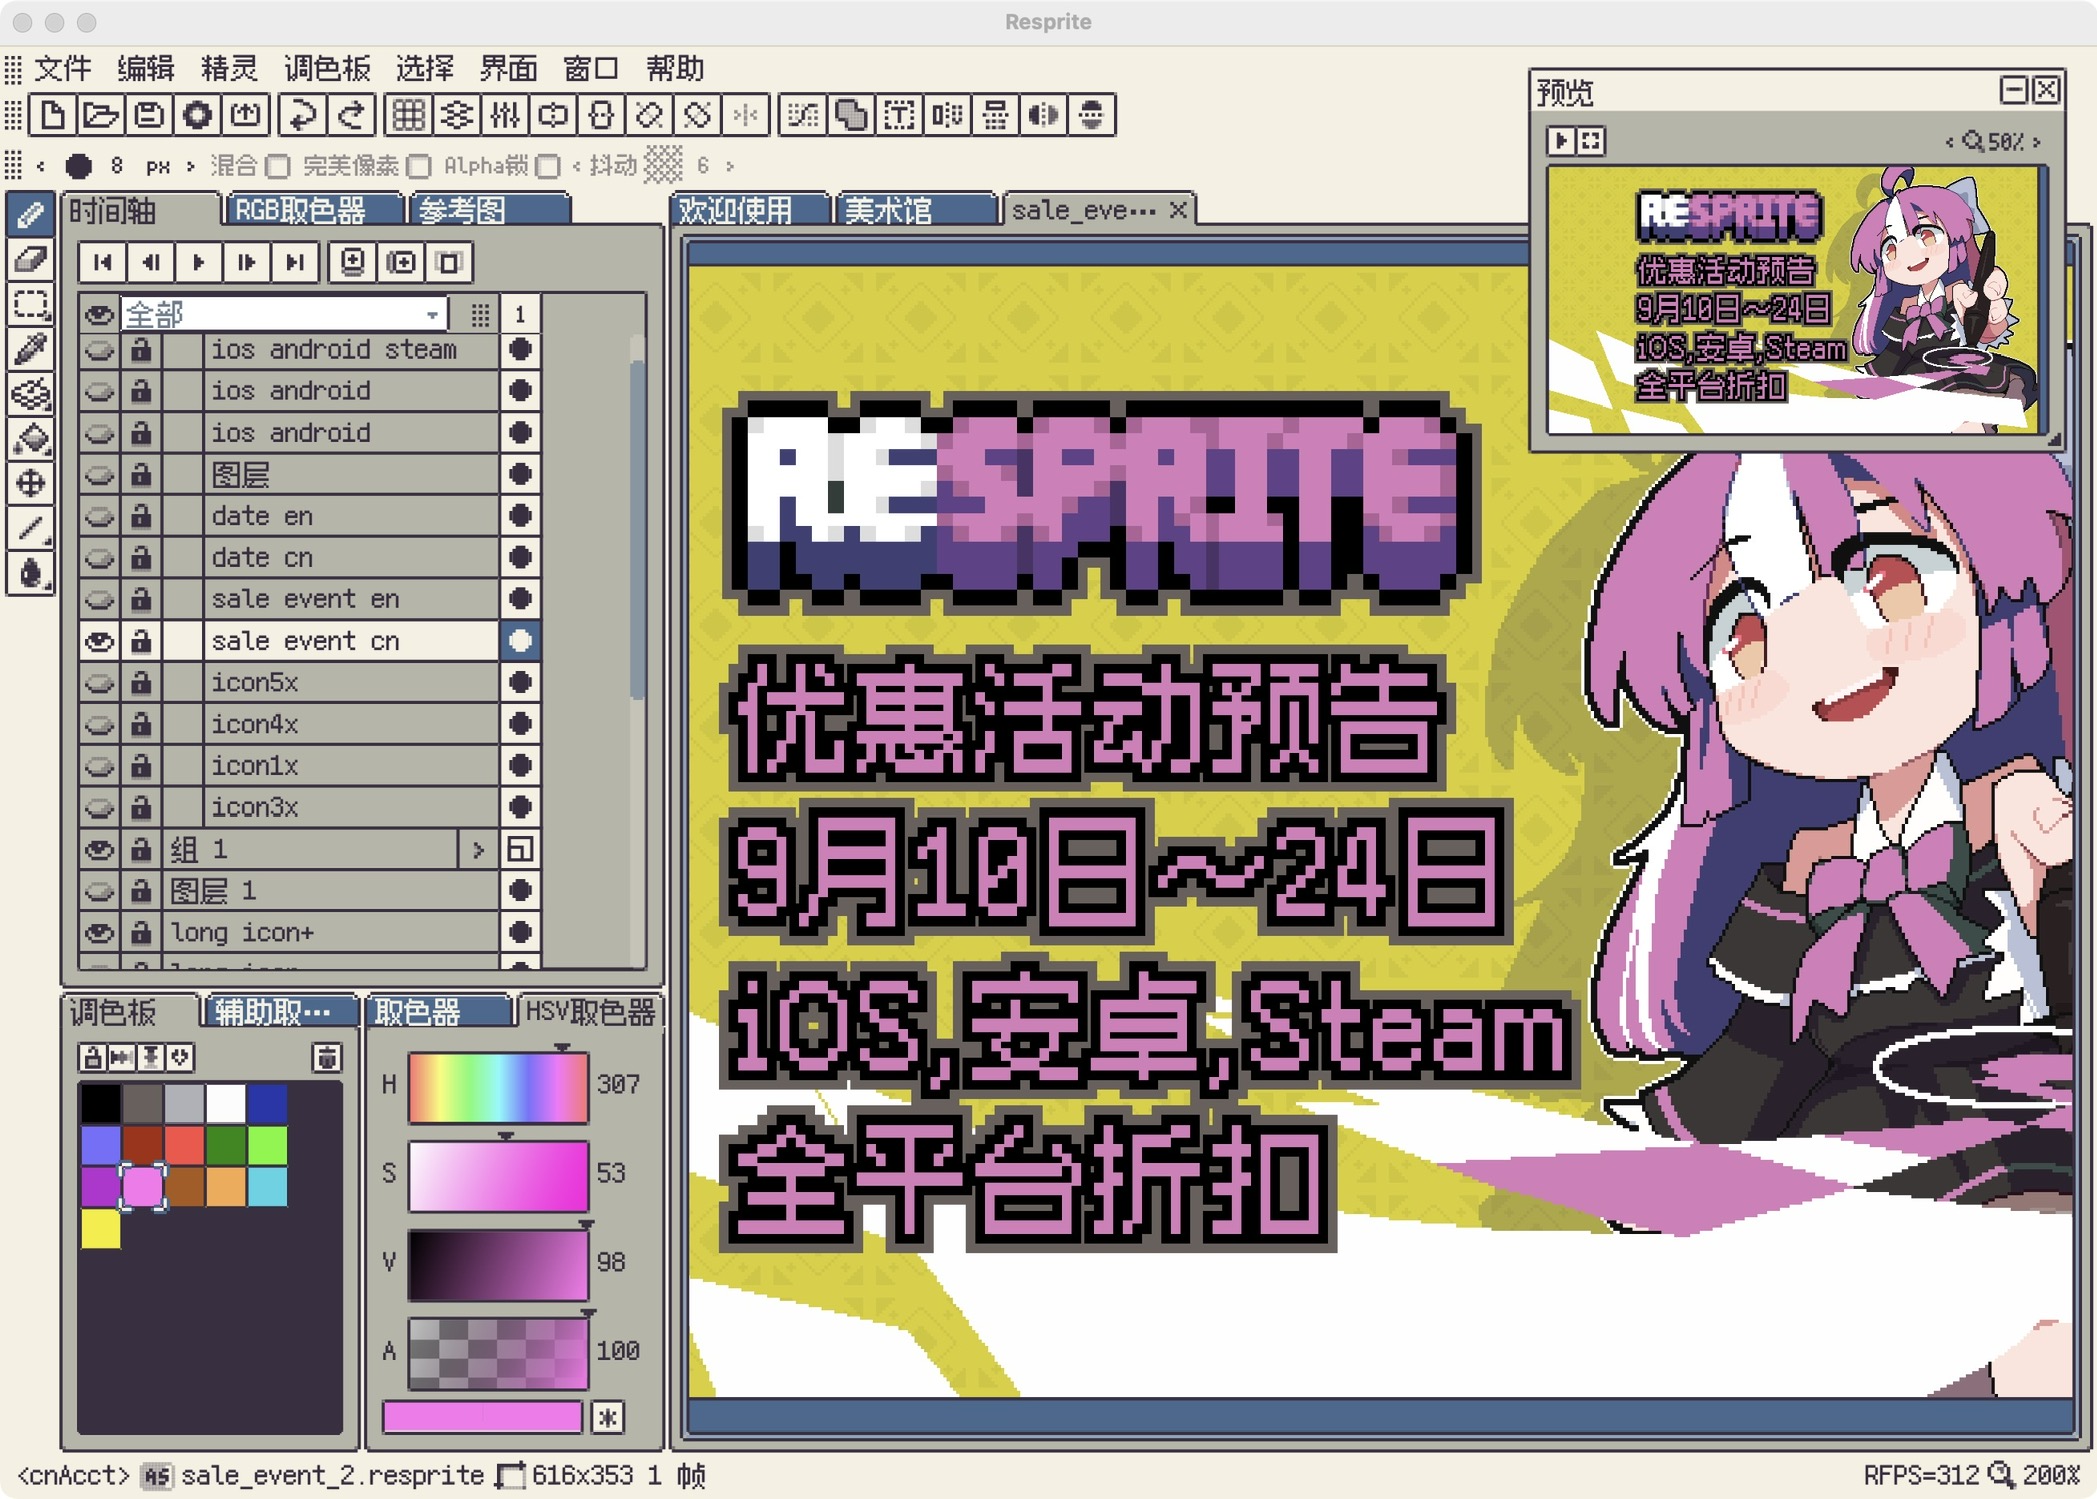
Task: Increase brush size with right arrow
Action: click(x=190, y=166)
